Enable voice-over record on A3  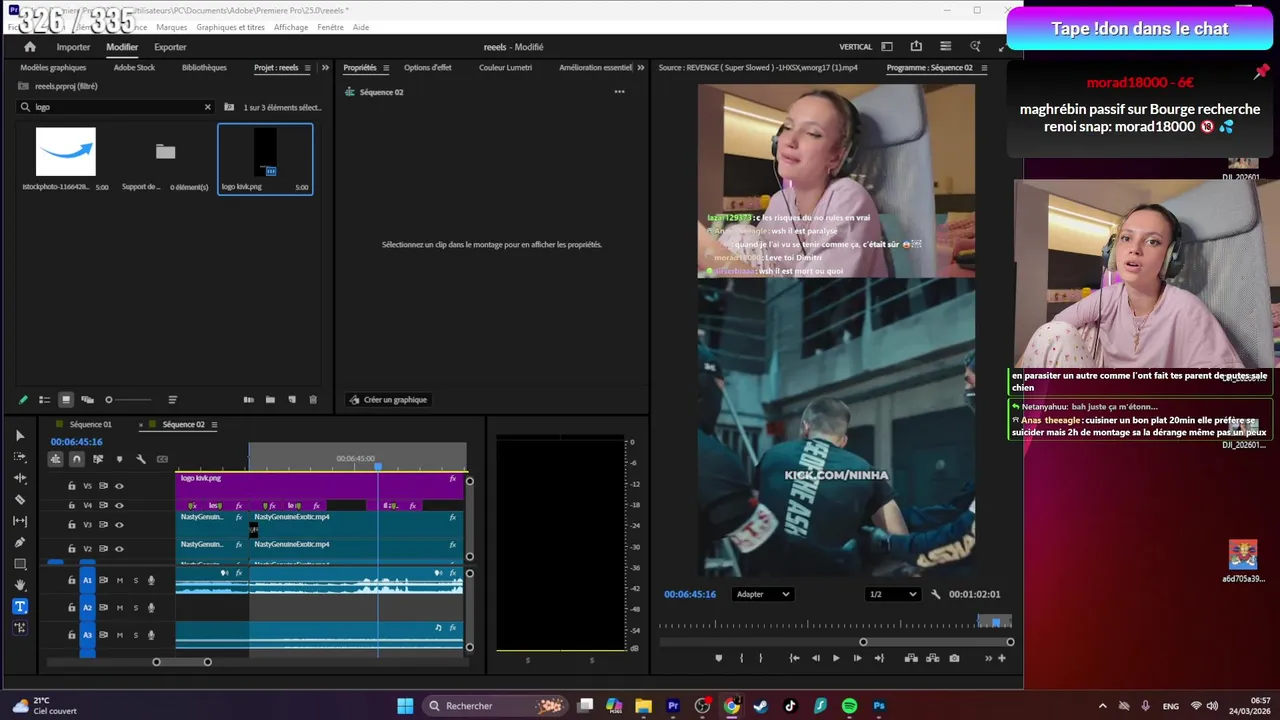[152, 635]
